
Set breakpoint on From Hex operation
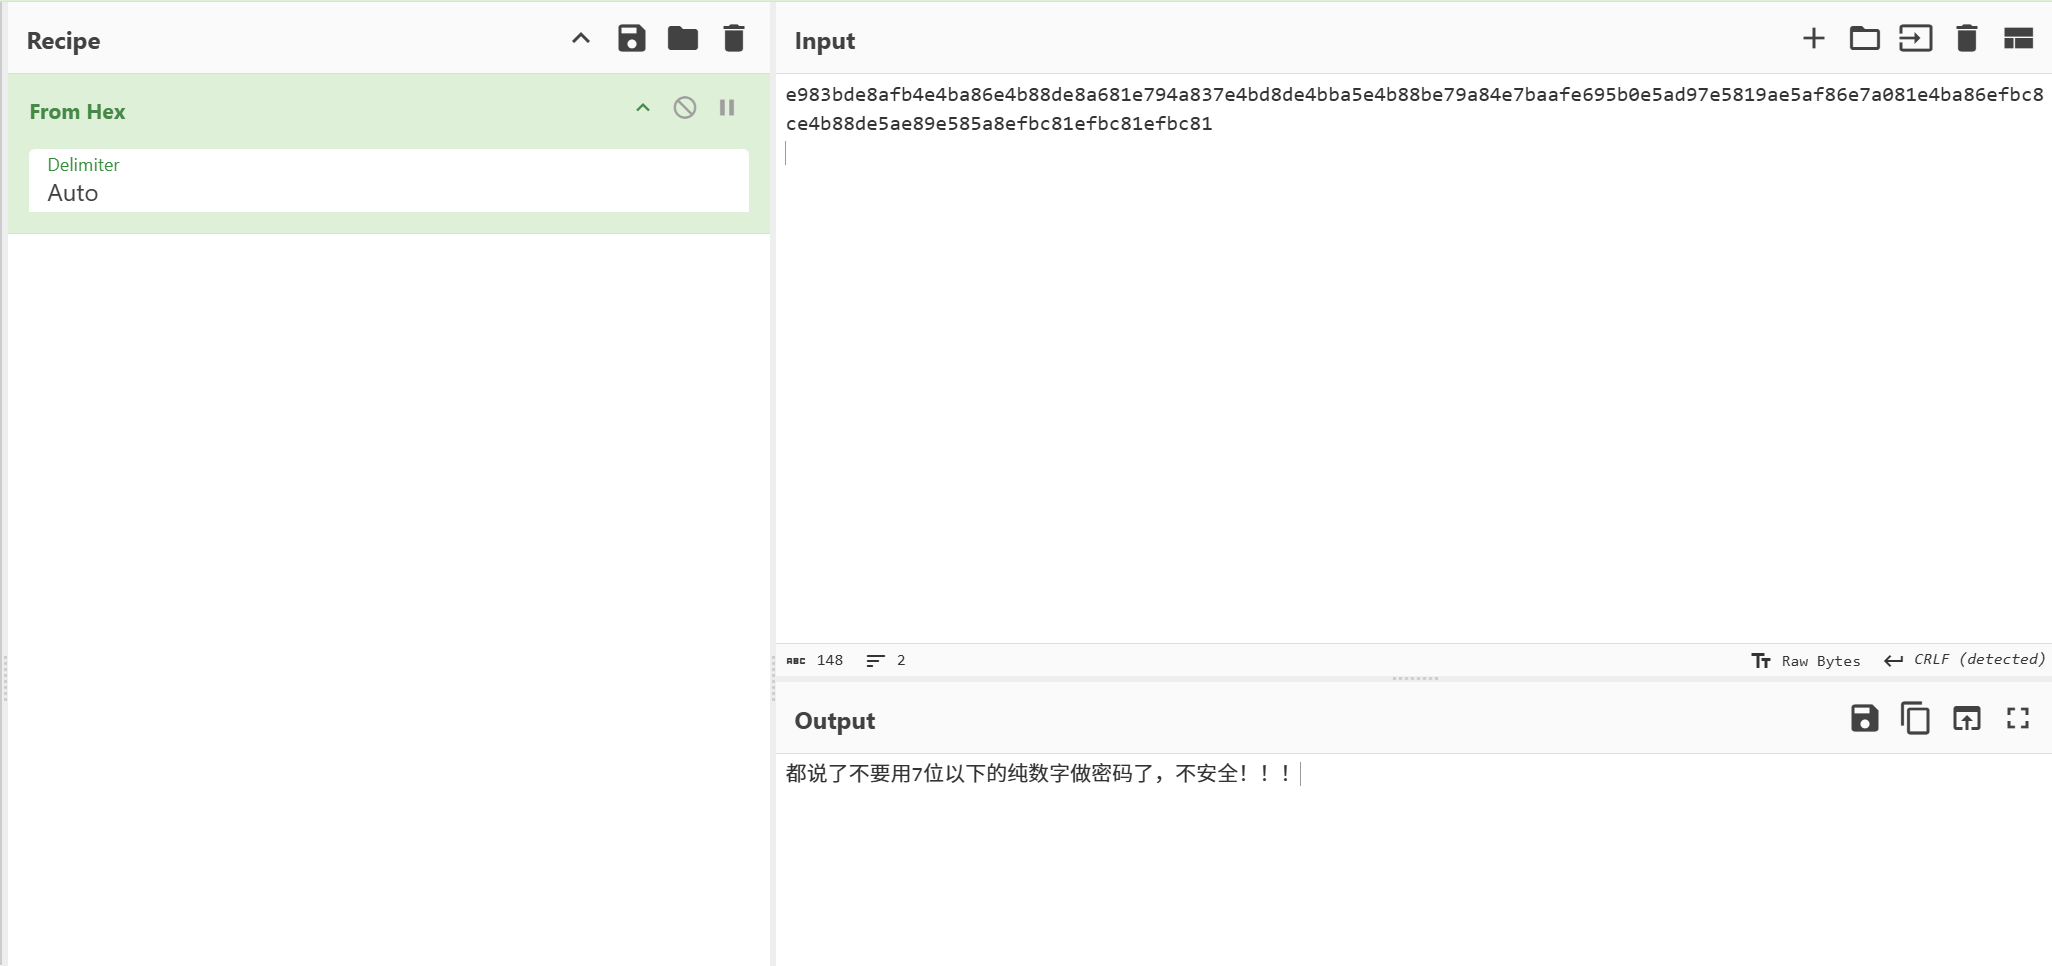tap(727, 108)
